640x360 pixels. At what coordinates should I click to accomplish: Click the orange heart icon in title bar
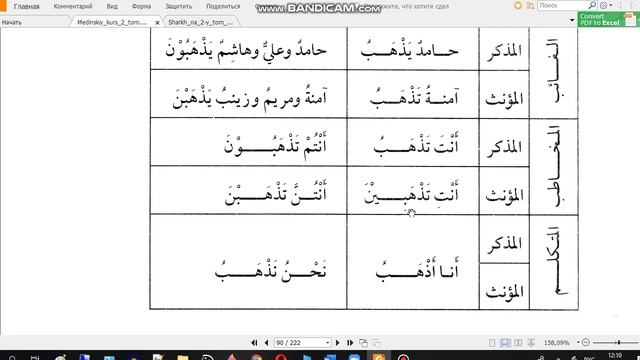(518, 6)
